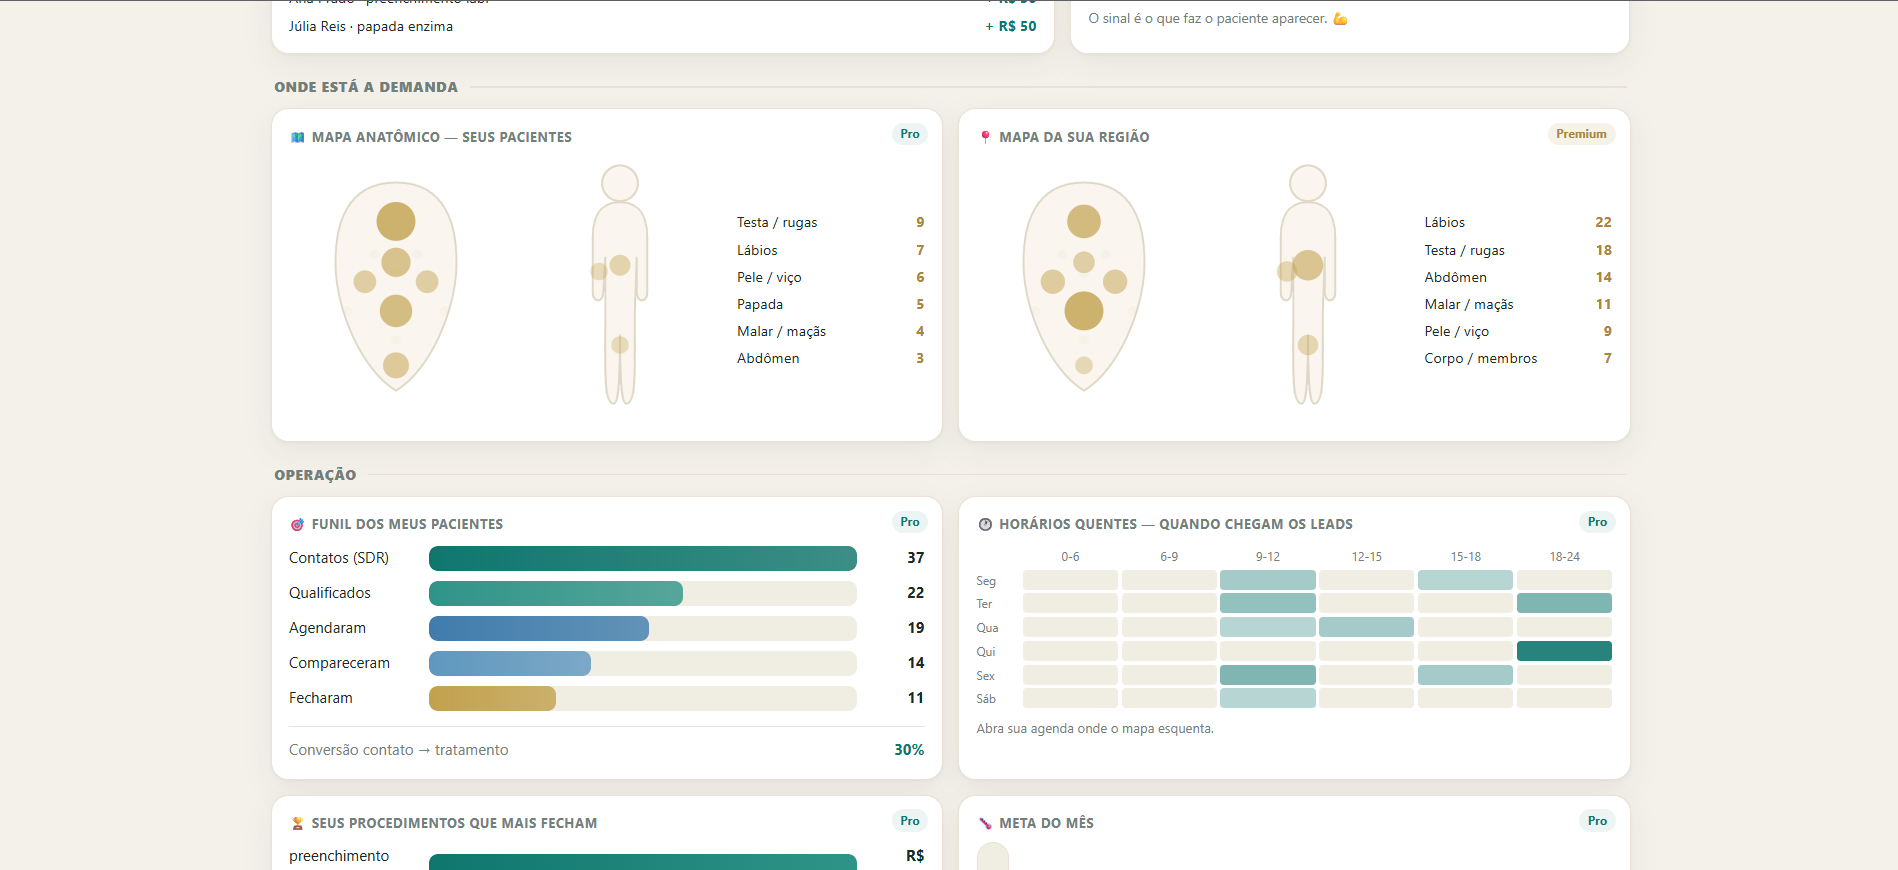This screenshot has height=870, width=1898.
Task: Click the 18-24 column header in heatmap
Action: tap(1564, 557)
